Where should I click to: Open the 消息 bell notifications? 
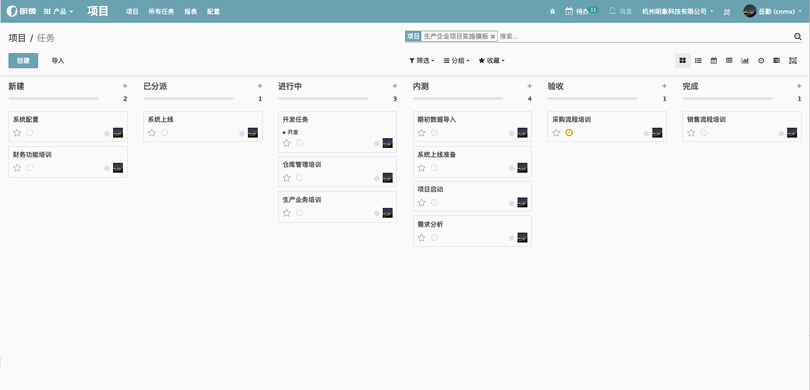click(x=613, y=11)
